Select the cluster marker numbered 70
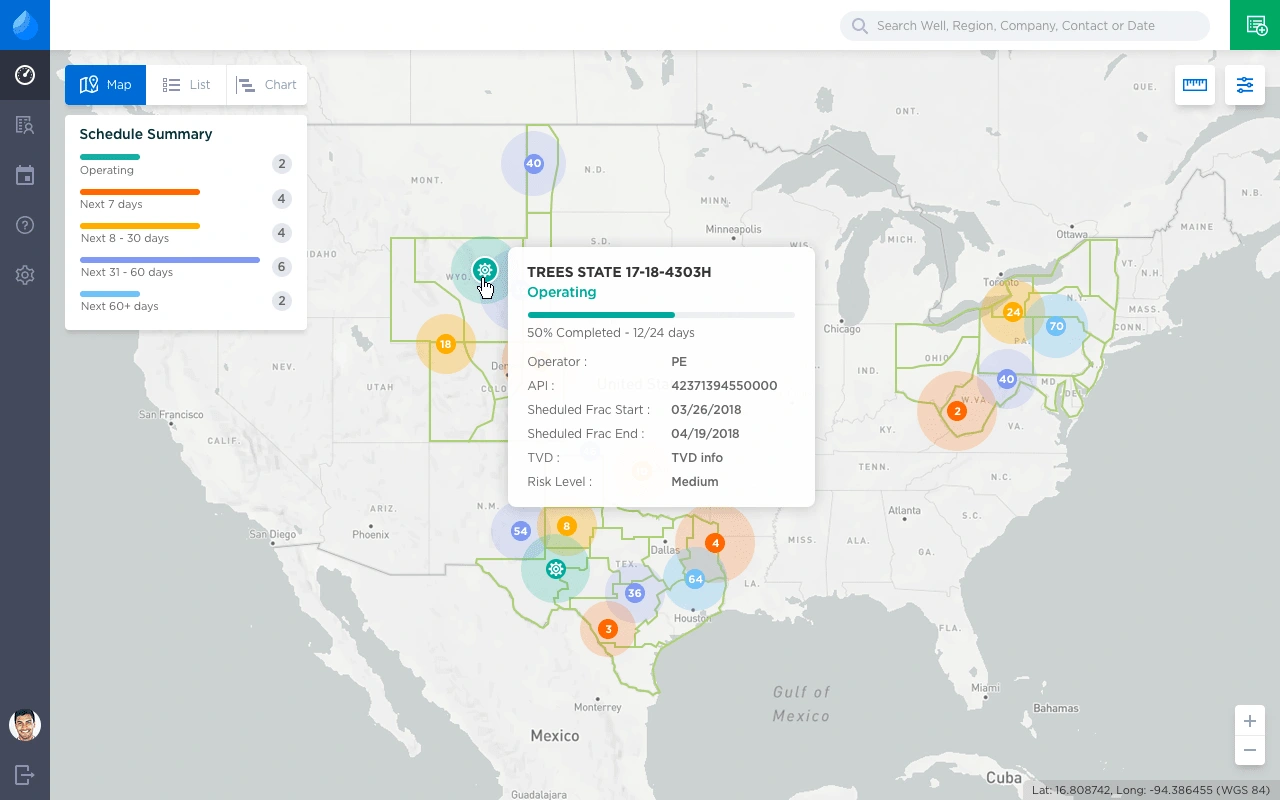Image resolution: width=1280 pixels, height=800 pixels. (1055, 326)
